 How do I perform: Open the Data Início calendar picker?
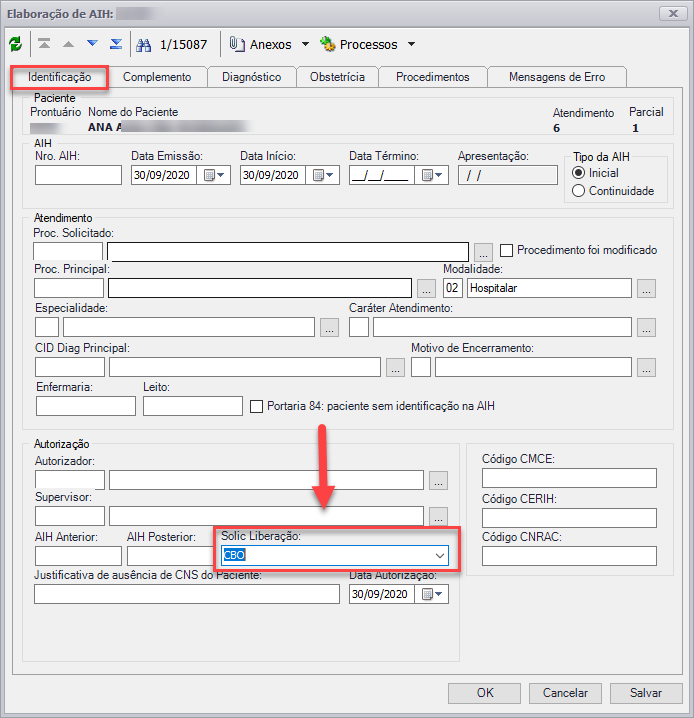[323, 175]
